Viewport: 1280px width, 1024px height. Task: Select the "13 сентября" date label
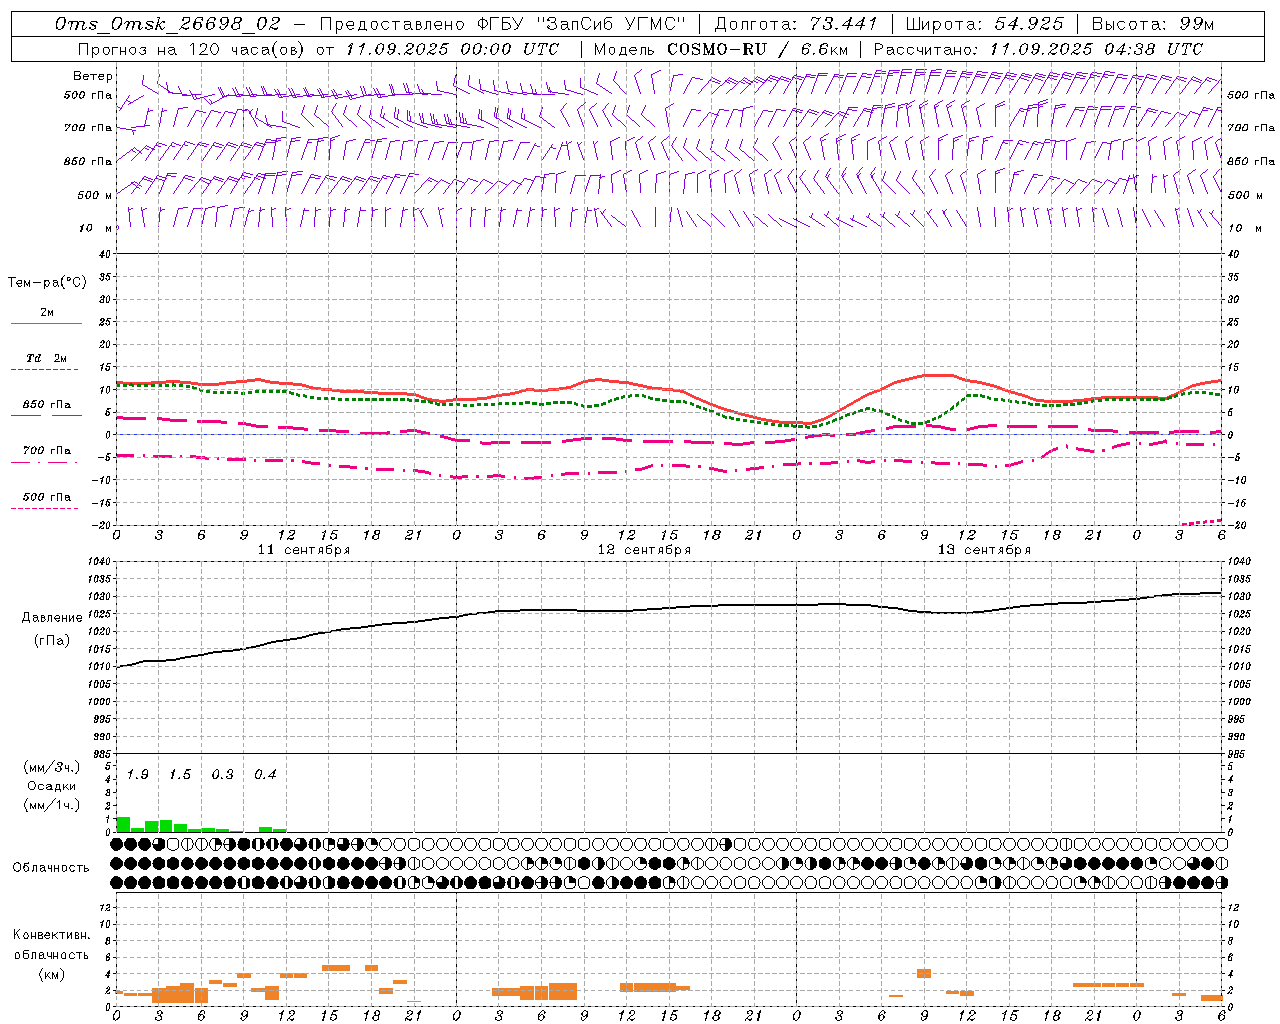[984, 550]
